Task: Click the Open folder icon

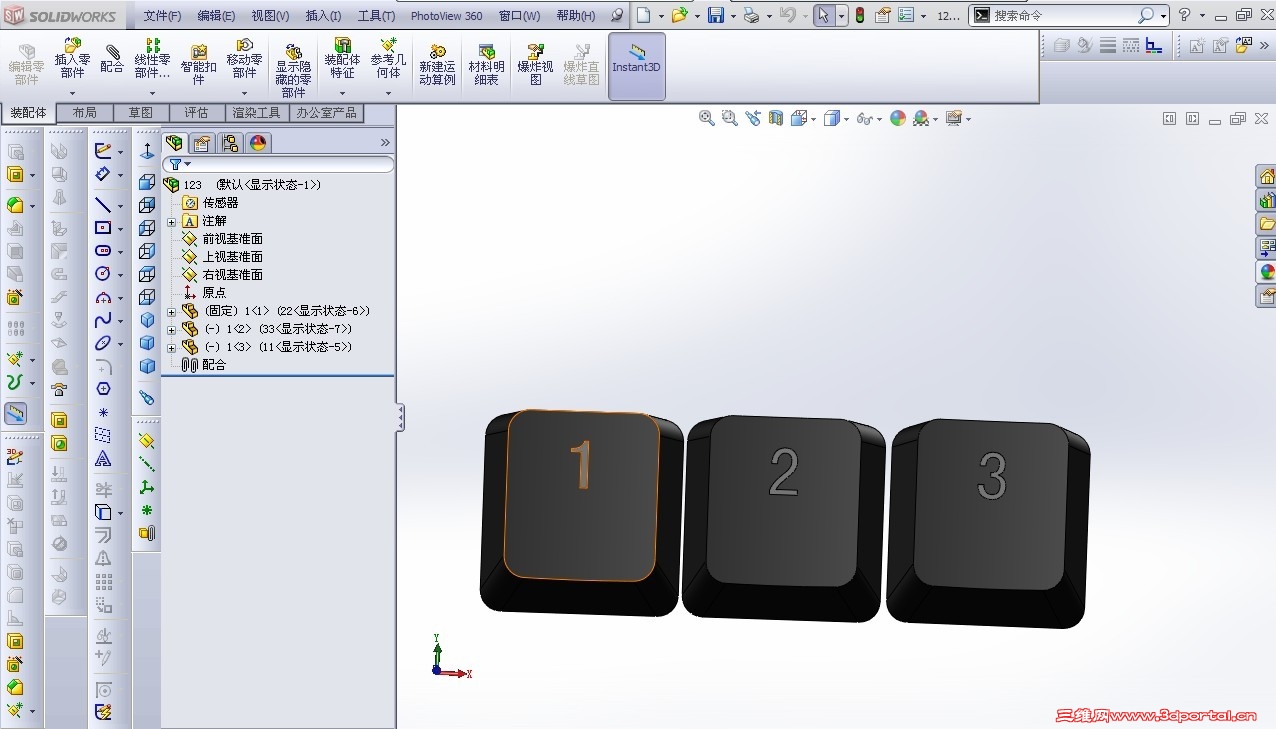Action: 680,15
